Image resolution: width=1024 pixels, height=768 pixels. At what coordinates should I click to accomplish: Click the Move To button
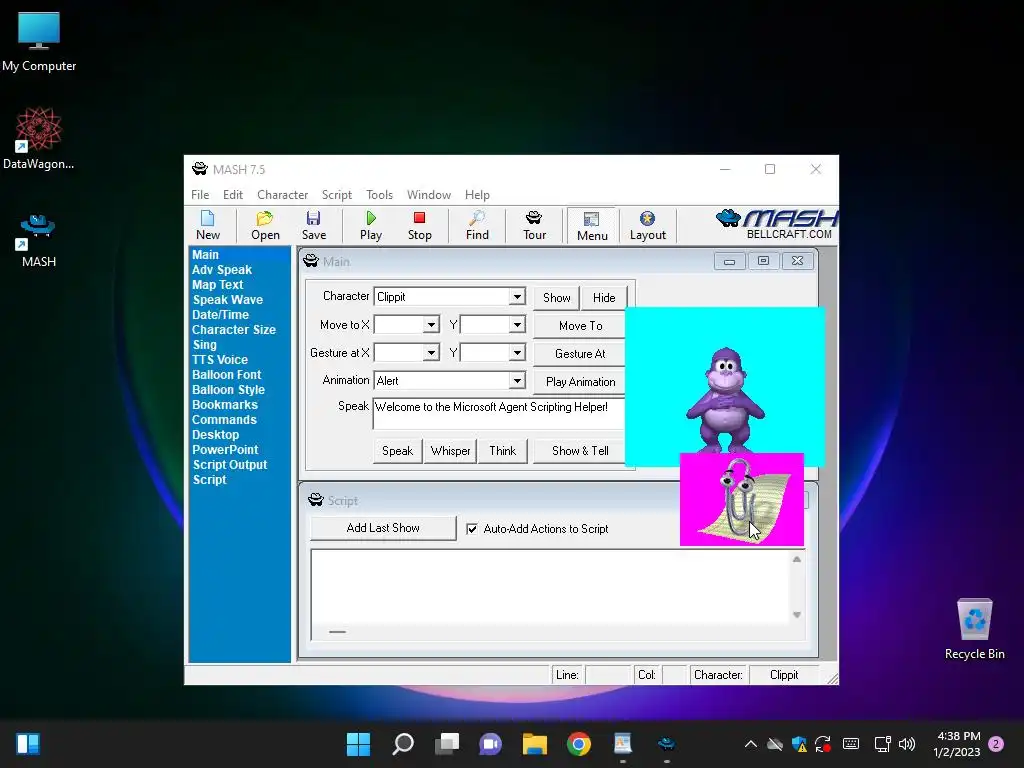coord(580,325)
